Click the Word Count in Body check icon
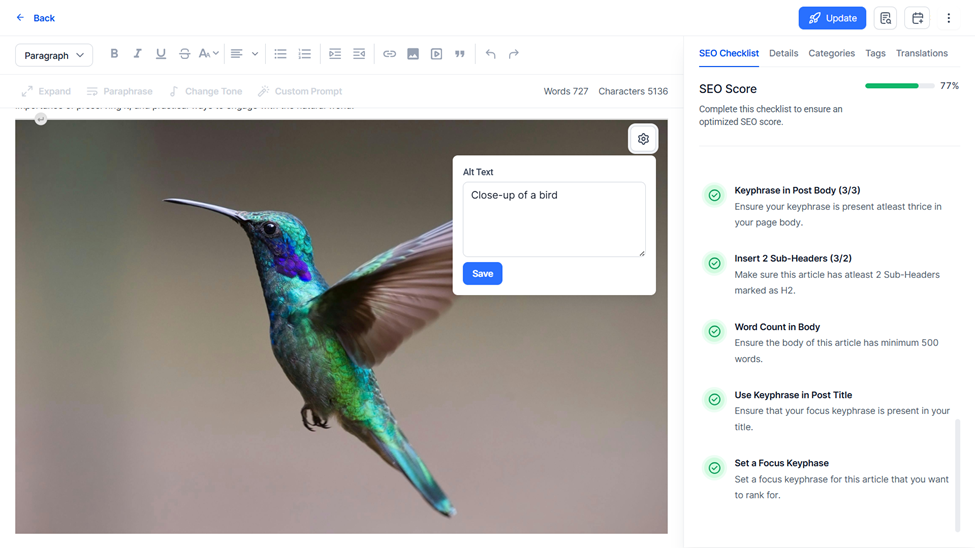The width and height of the screenshot is (975, 548). pos(714,332)
